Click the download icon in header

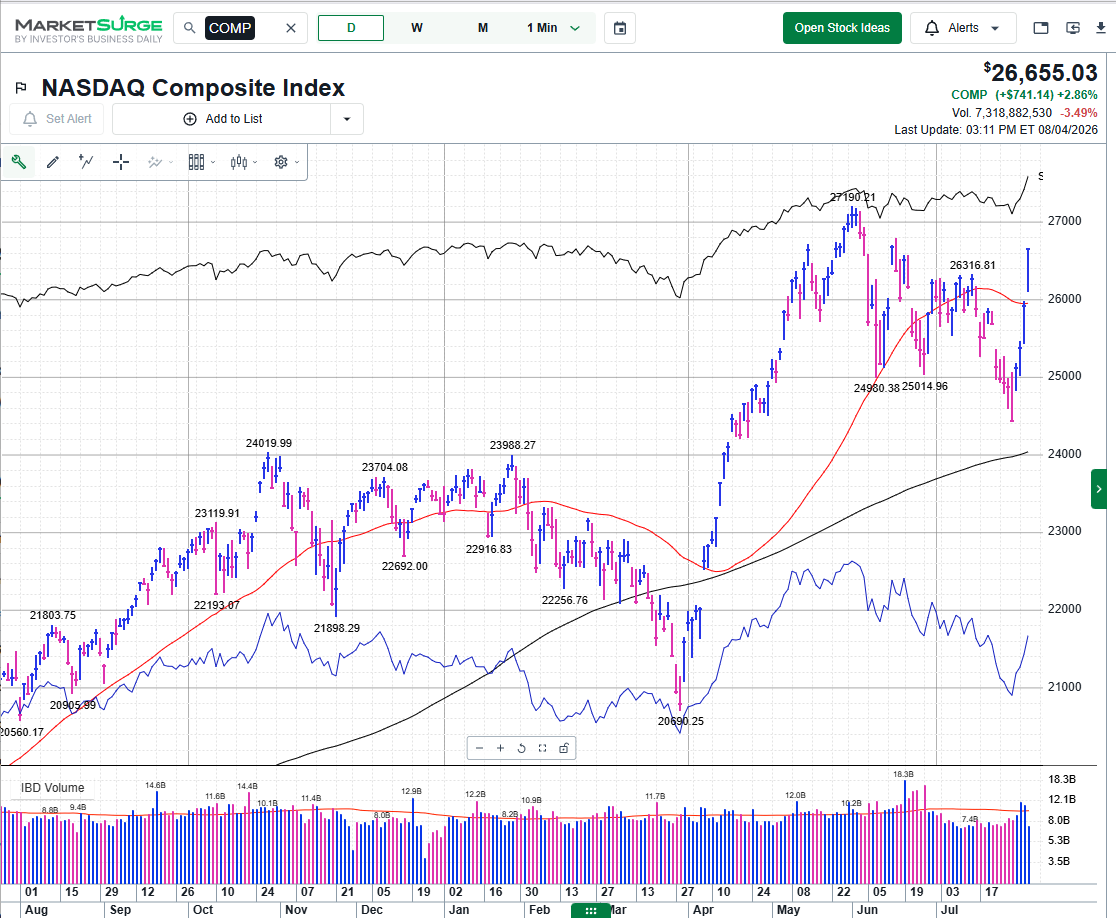(1100, 28)
